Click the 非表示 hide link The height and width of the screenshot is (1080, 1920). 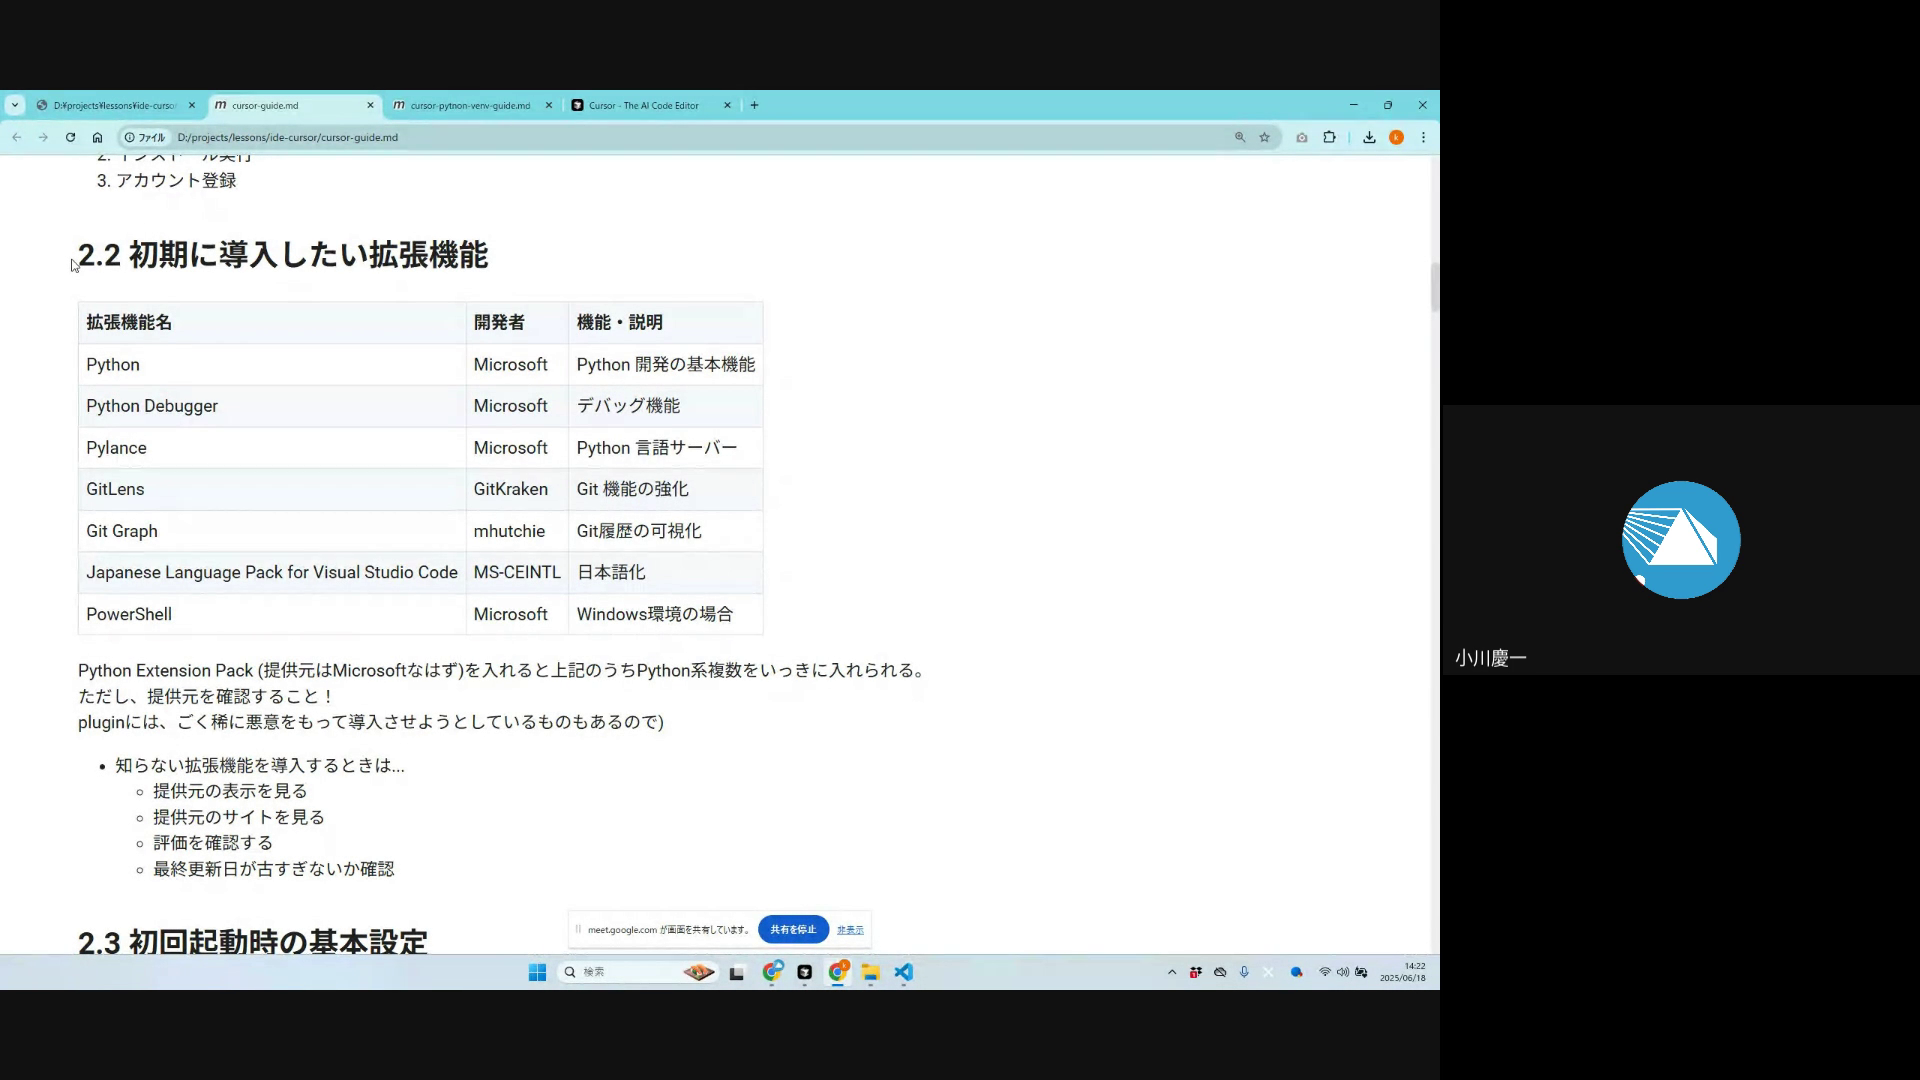point(850,930)
